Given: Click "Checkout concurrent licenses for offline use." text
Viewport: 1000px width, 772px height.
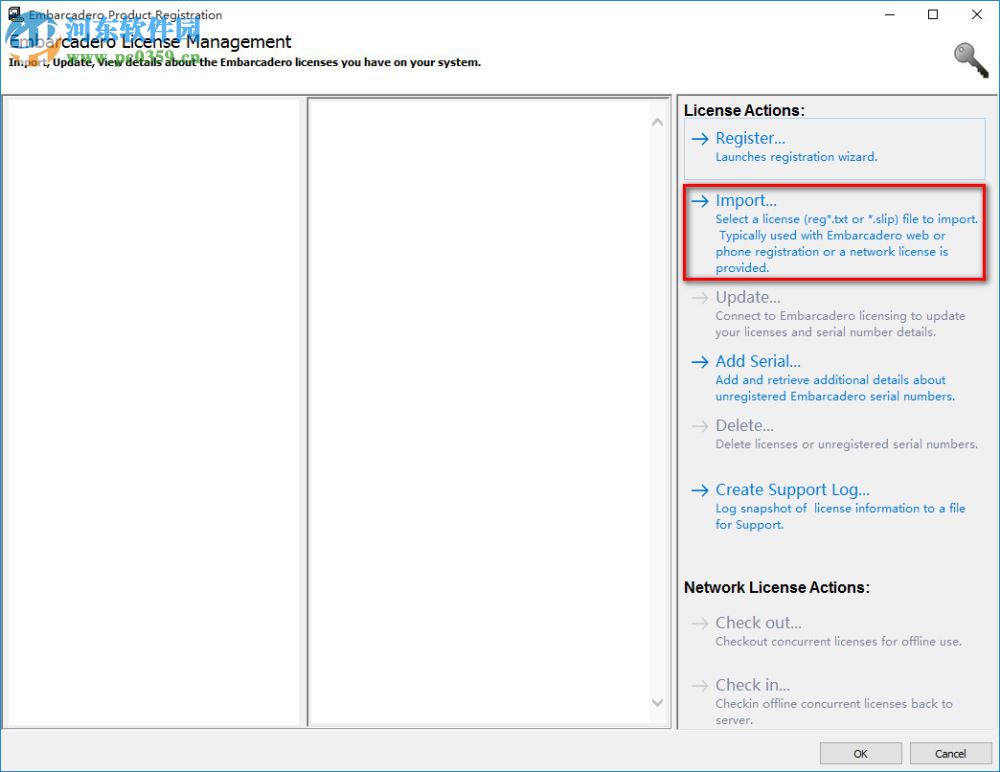Looking at the screenshot, I should click(838, 642).
